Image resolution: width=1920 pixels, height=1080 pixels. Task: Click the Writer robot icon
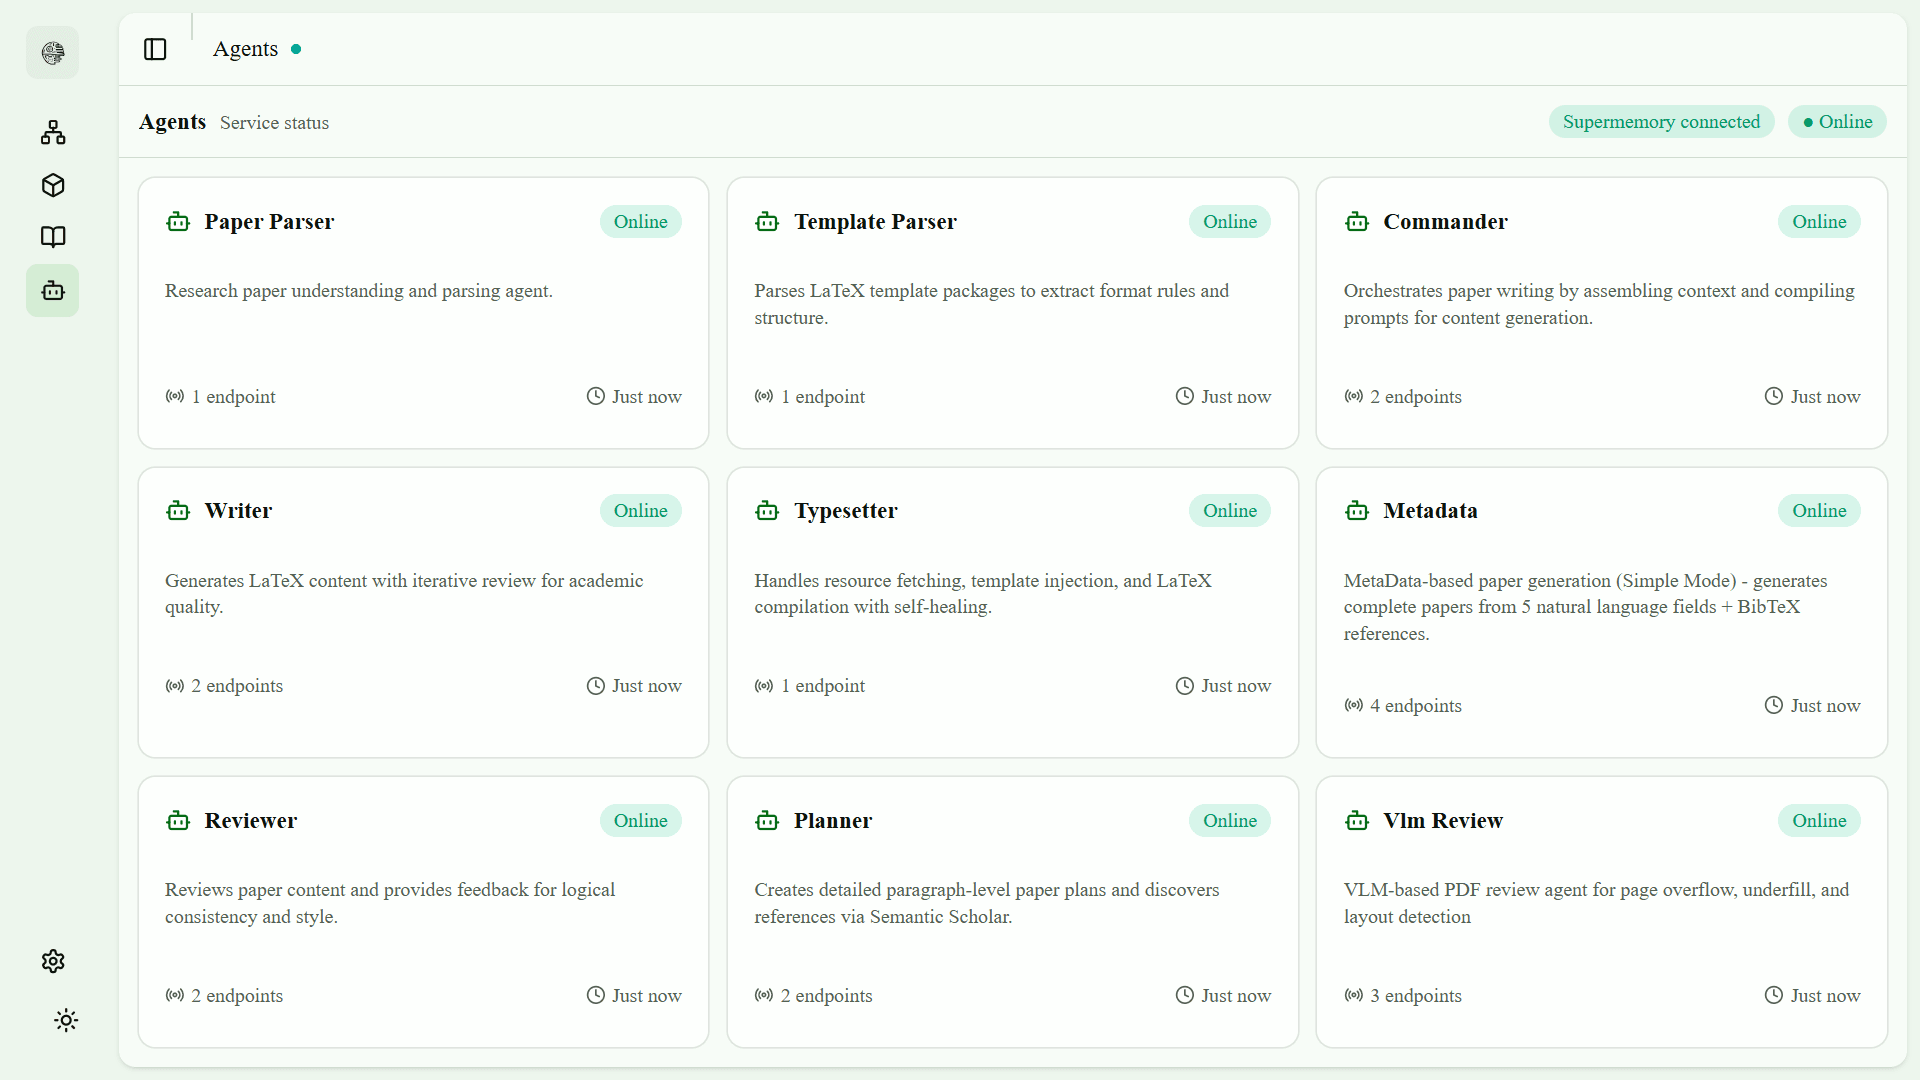[178, 511]
